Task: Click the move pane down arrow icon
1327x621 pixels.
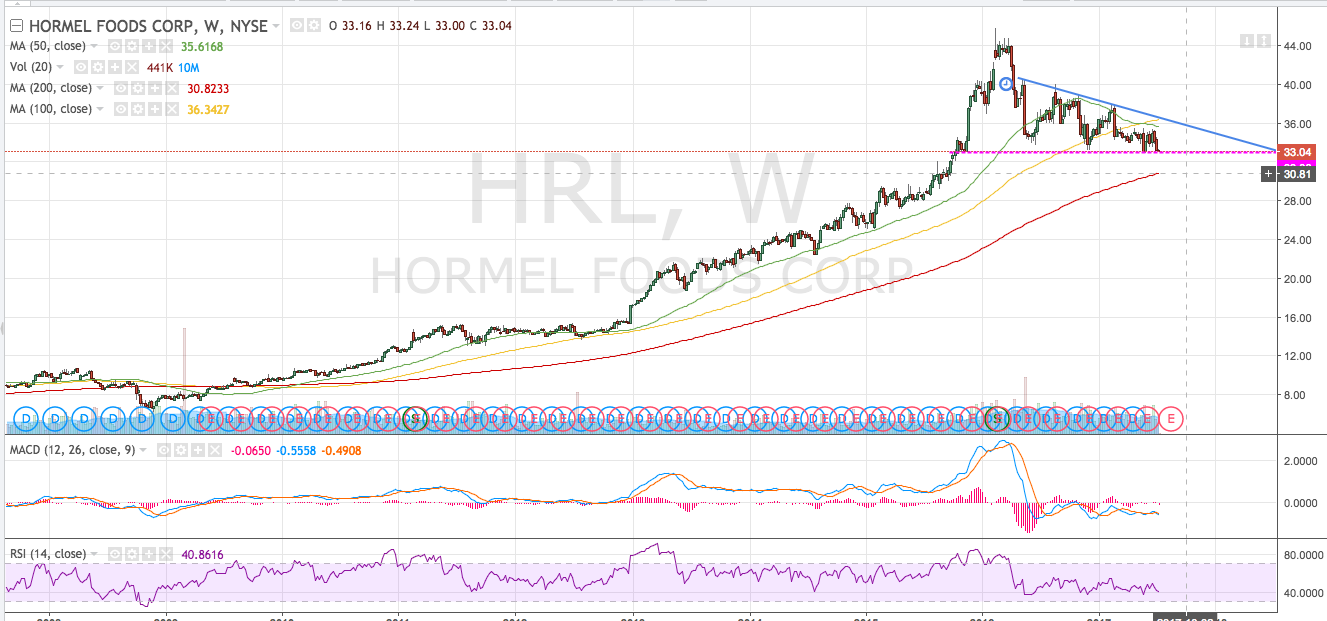Action: click(1246, 41)
